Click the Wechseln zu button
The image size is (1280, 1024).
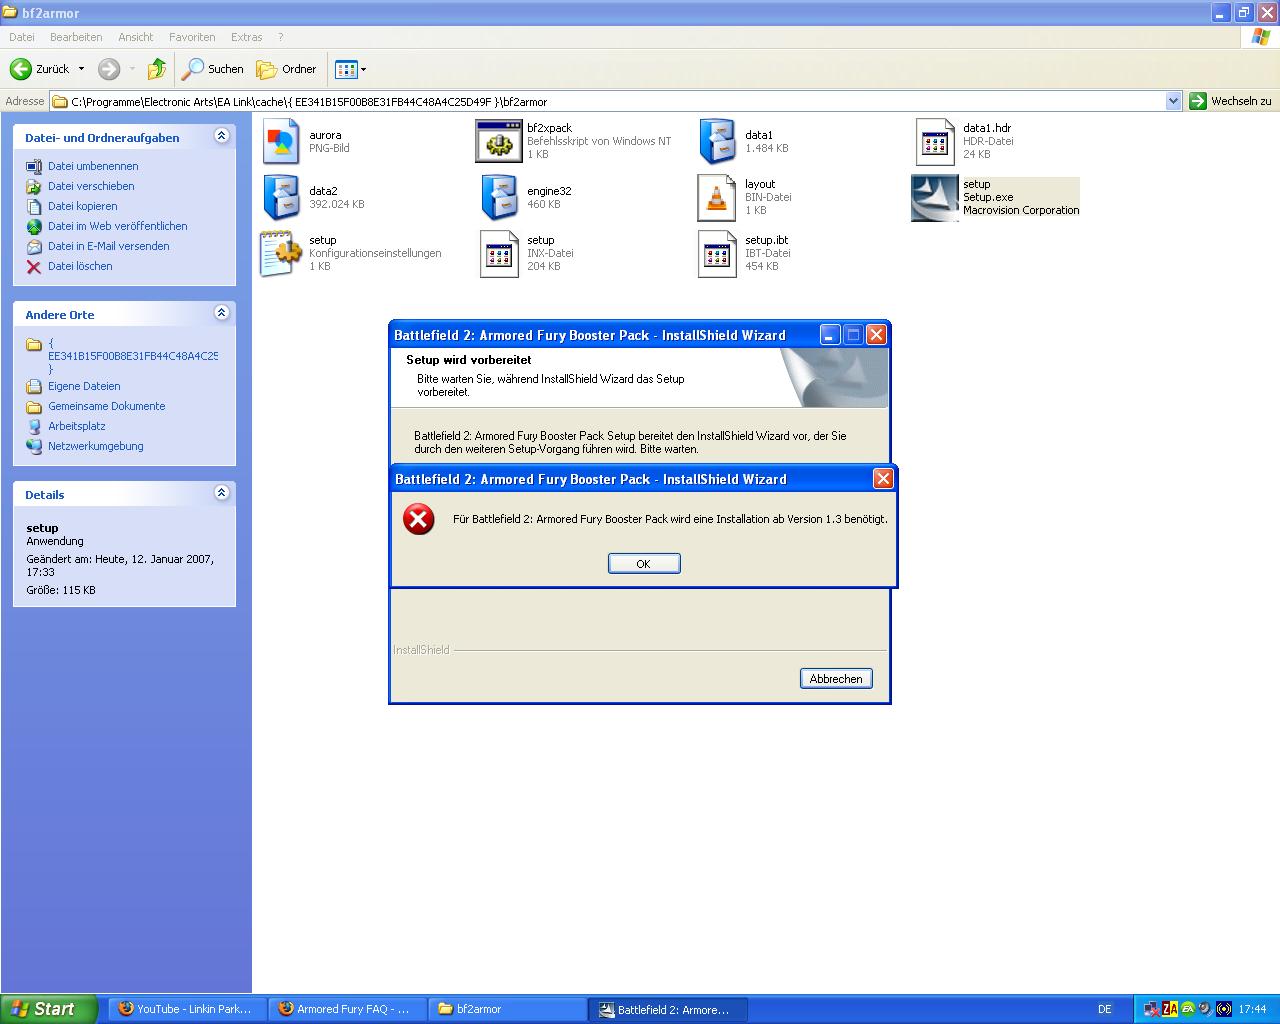tap(1230, 101)
